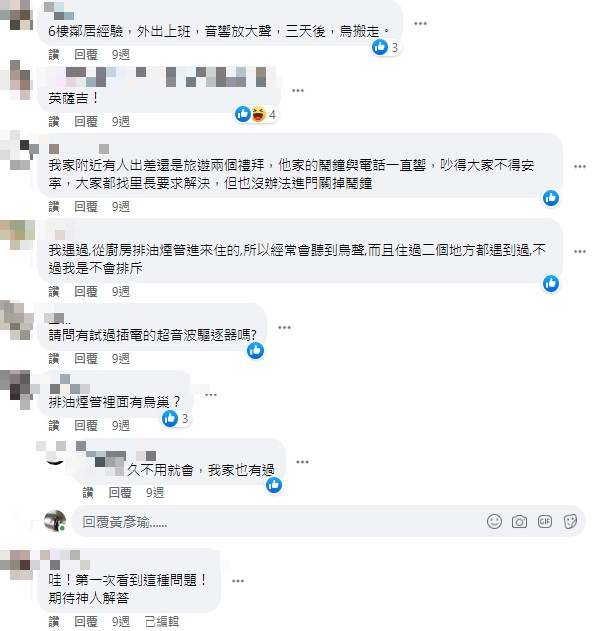Open more options for 哇！第一次看到 comment
Image resolution: width=594 pixels, height=631 pixels.
tap(238, 581)
